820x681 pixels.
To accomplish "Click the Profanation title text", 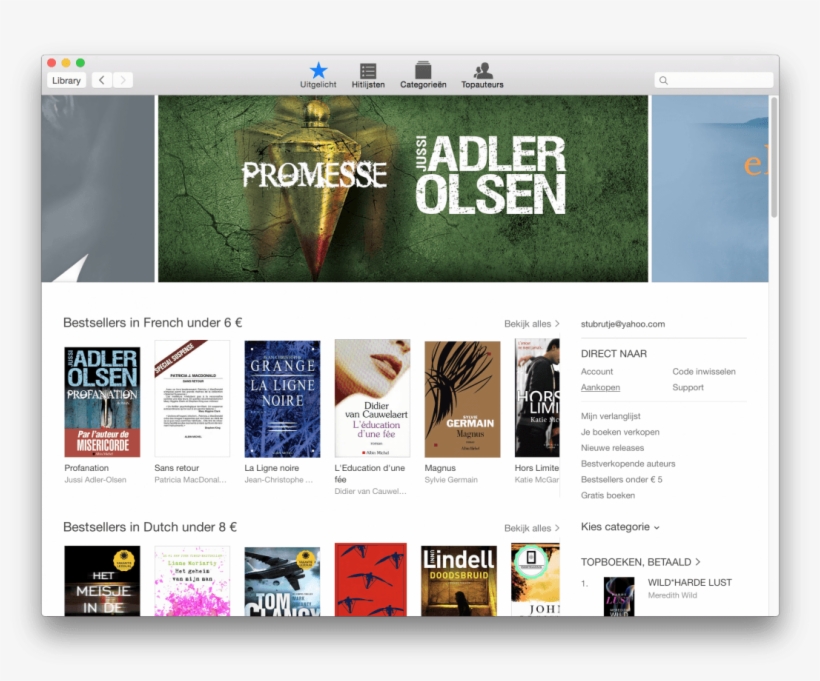I will click(86, 468).
